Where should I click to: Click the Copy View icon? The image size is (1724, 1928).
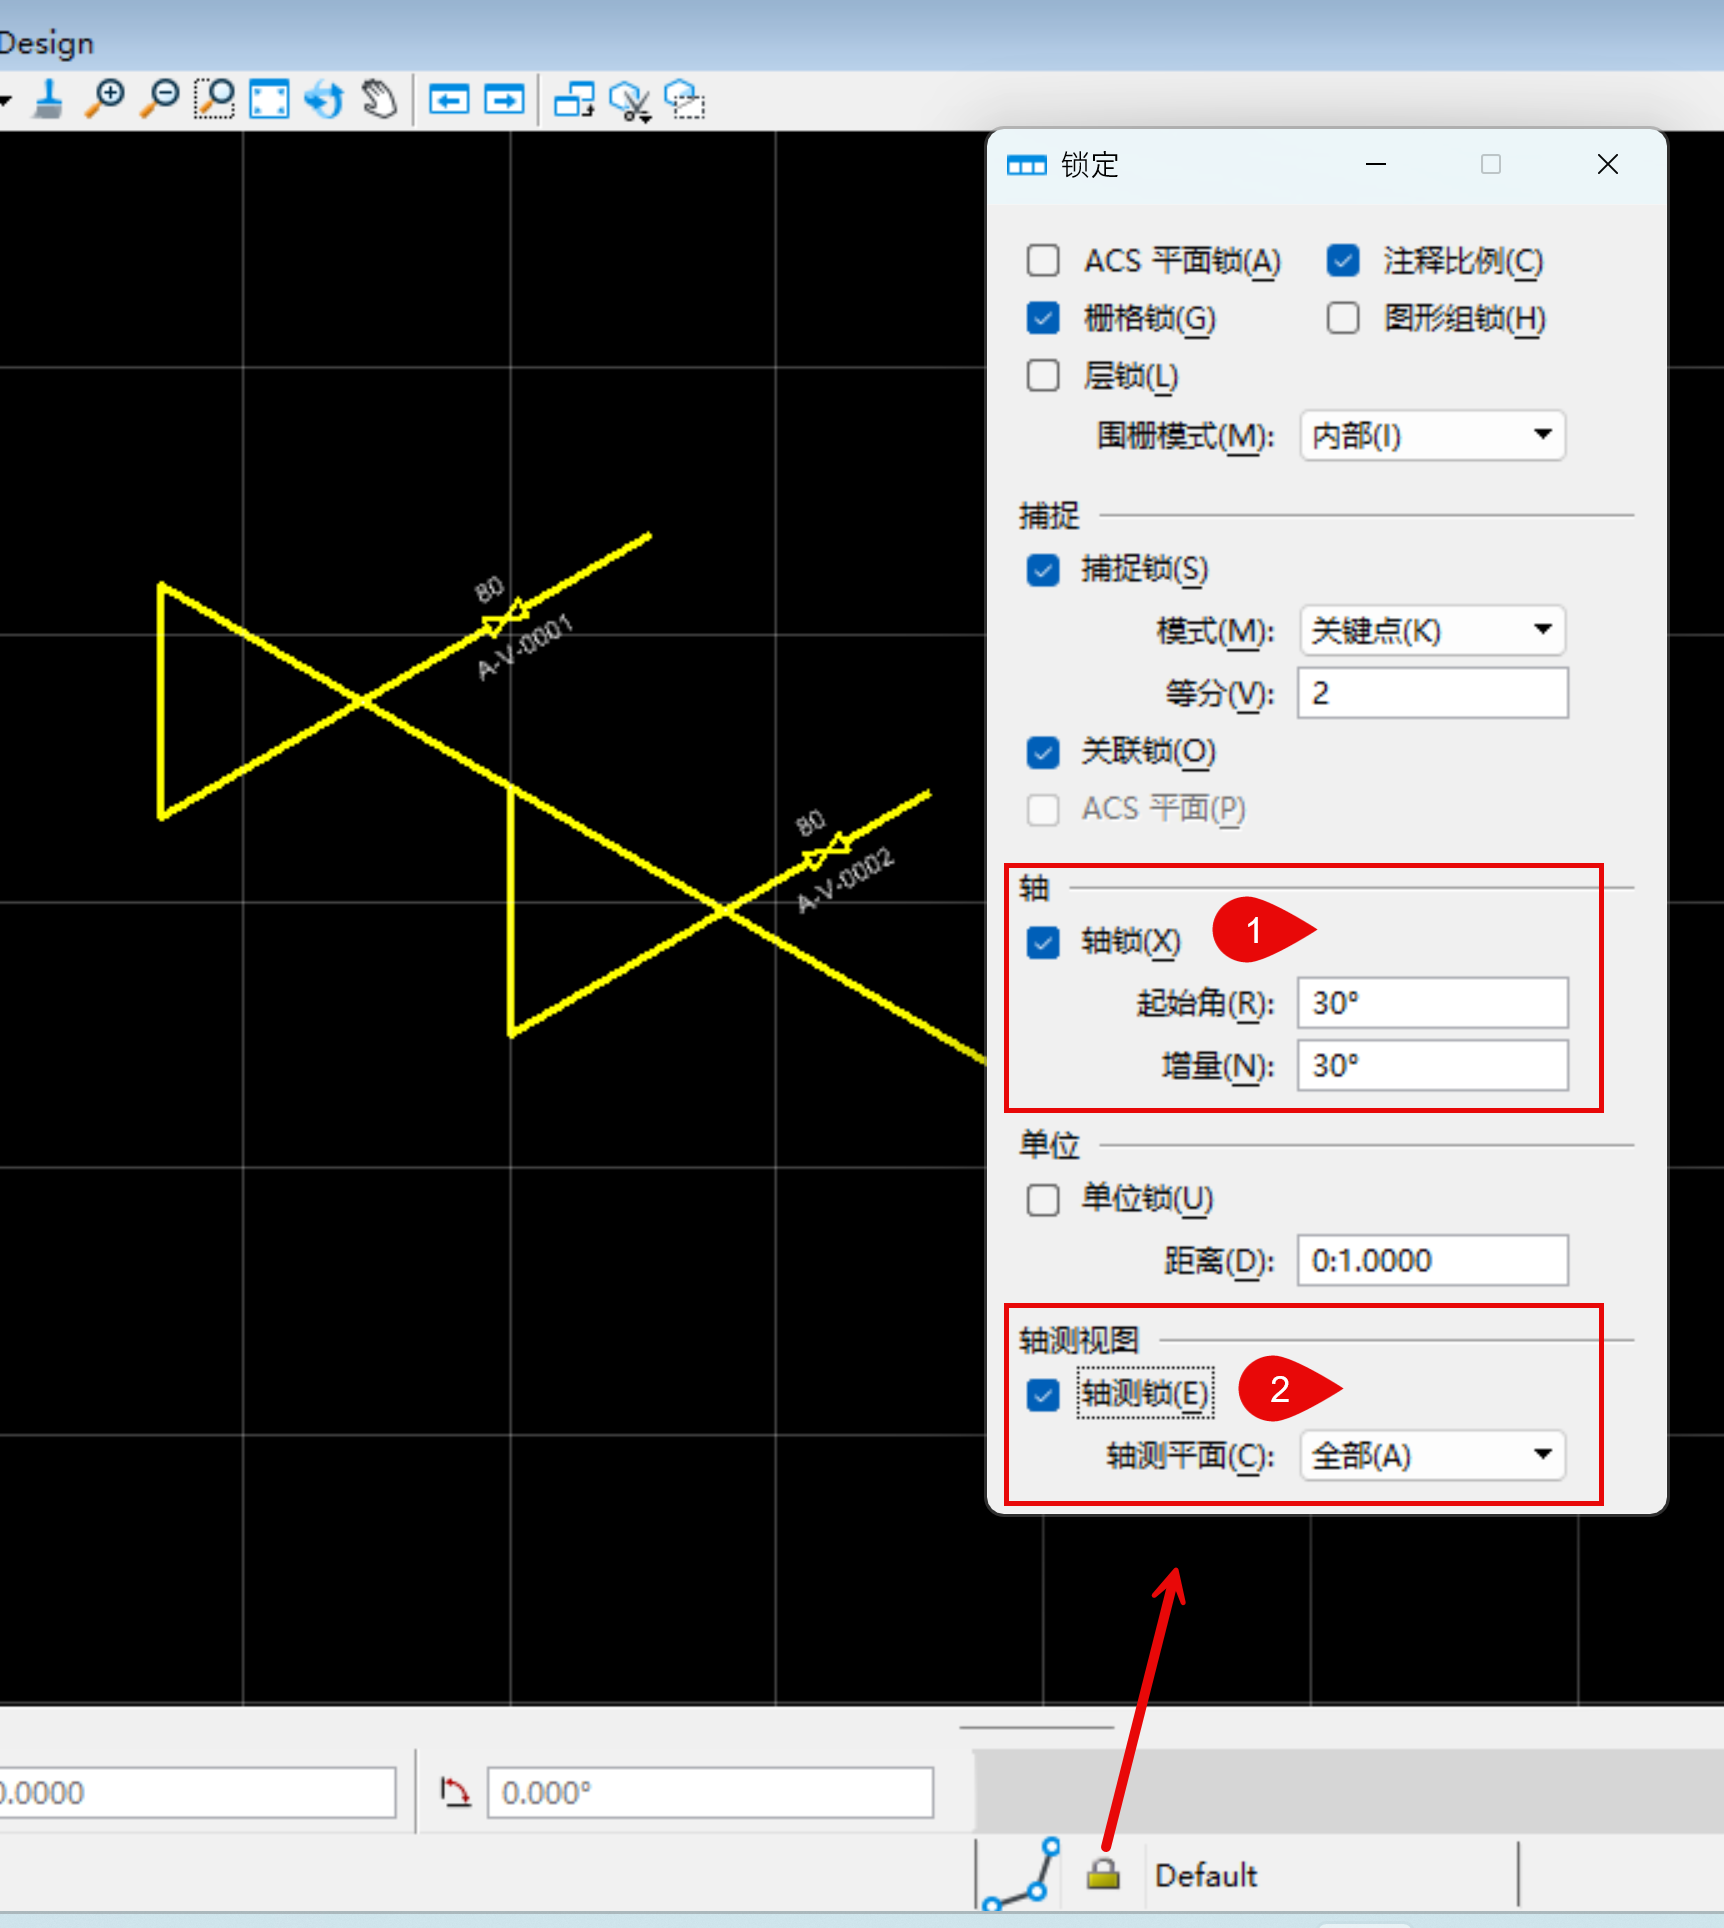tap(575, 100)
